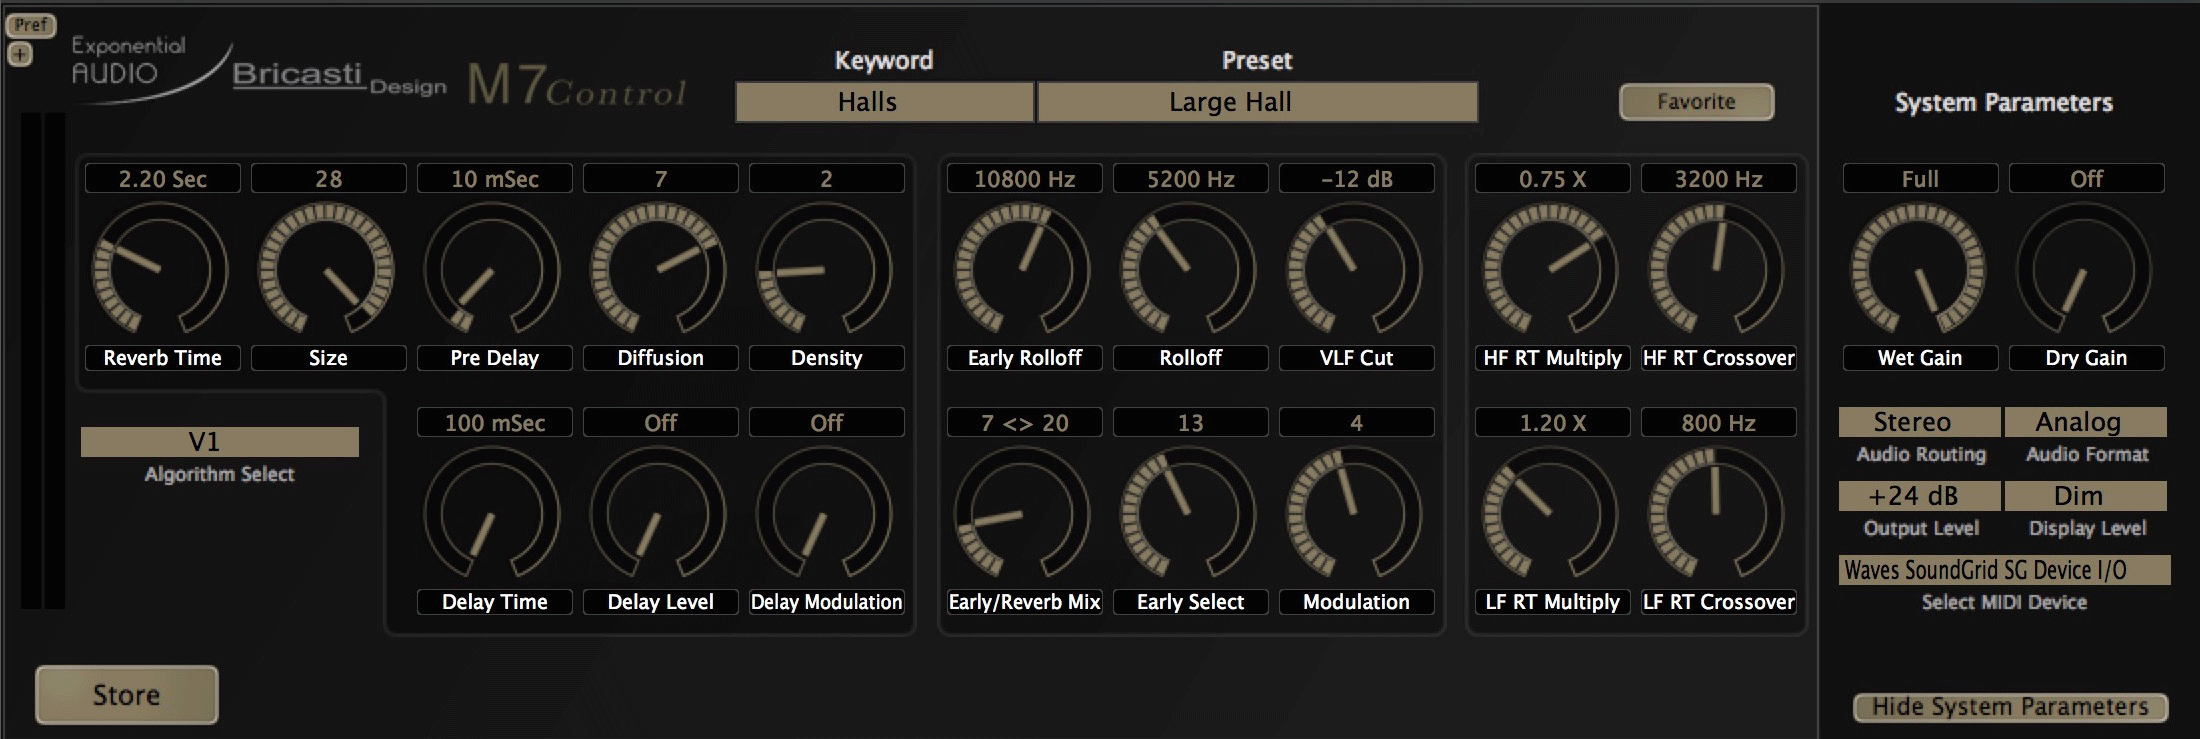
Task: Click the Delay Time knob
Action: (492, 513)
